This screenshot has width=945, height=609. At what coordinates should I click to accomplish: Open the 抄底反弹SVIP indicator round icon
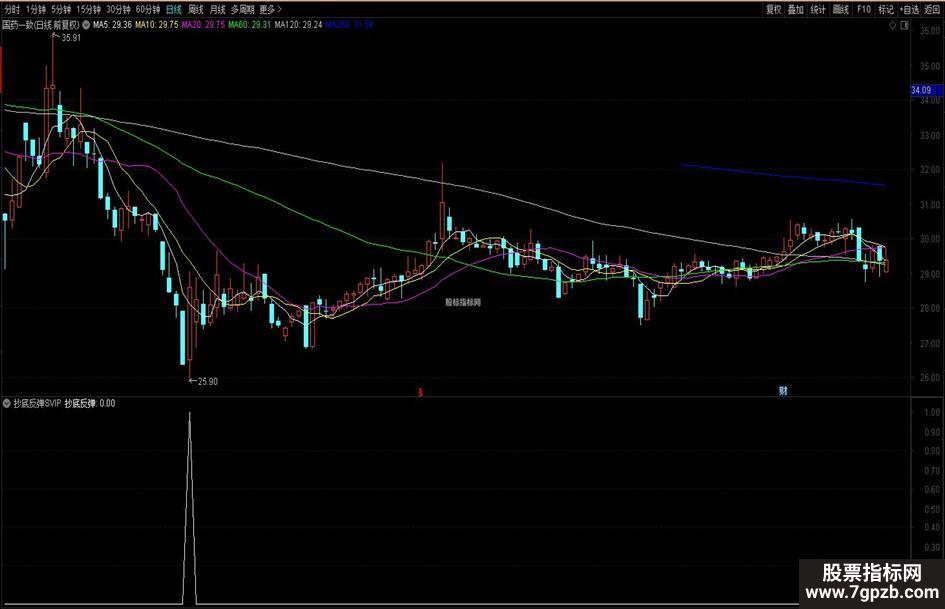click(x=7, y=403)
